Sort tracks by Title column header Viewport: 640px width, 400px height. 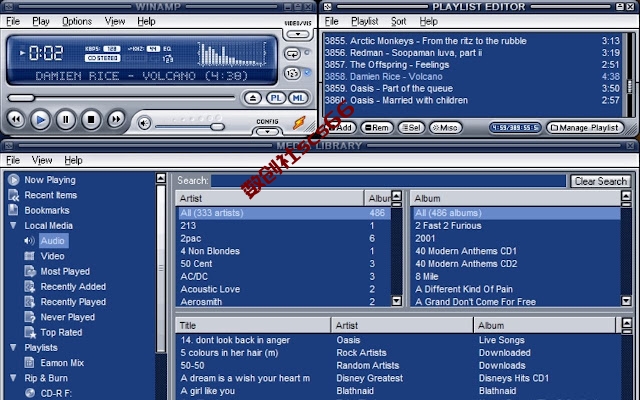coord(253,325)
